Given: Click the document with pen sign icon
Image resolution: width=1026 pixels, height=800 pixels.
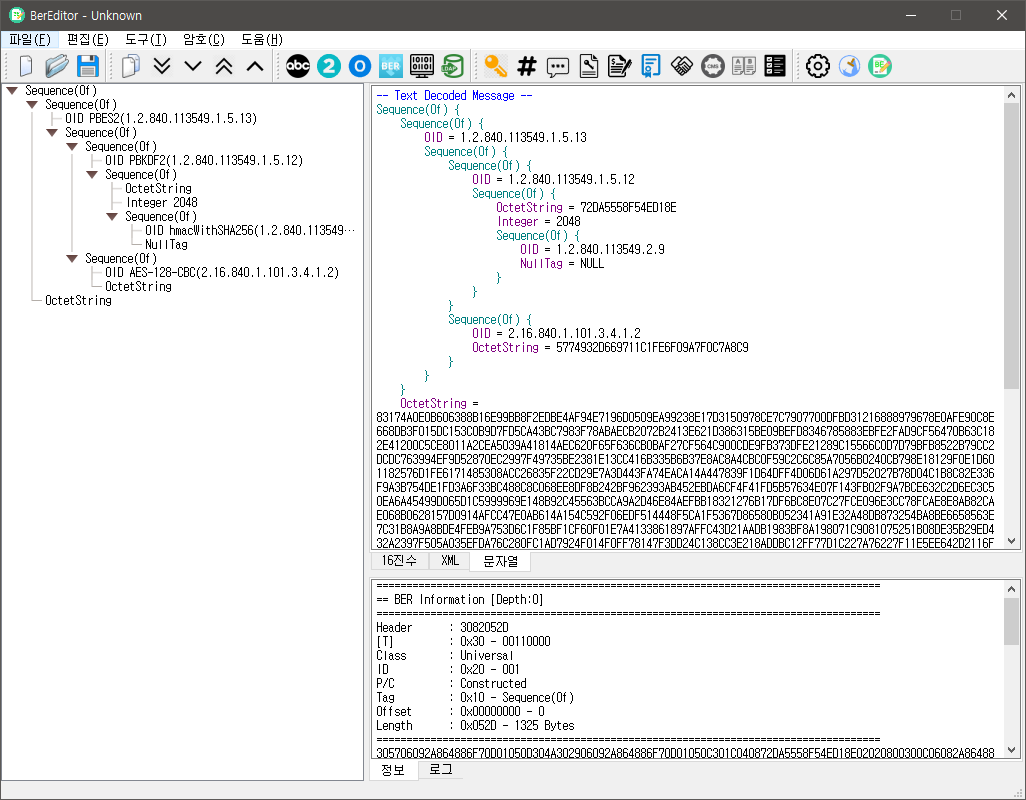Looking at the screenshot, I should [x=589, y=66].
